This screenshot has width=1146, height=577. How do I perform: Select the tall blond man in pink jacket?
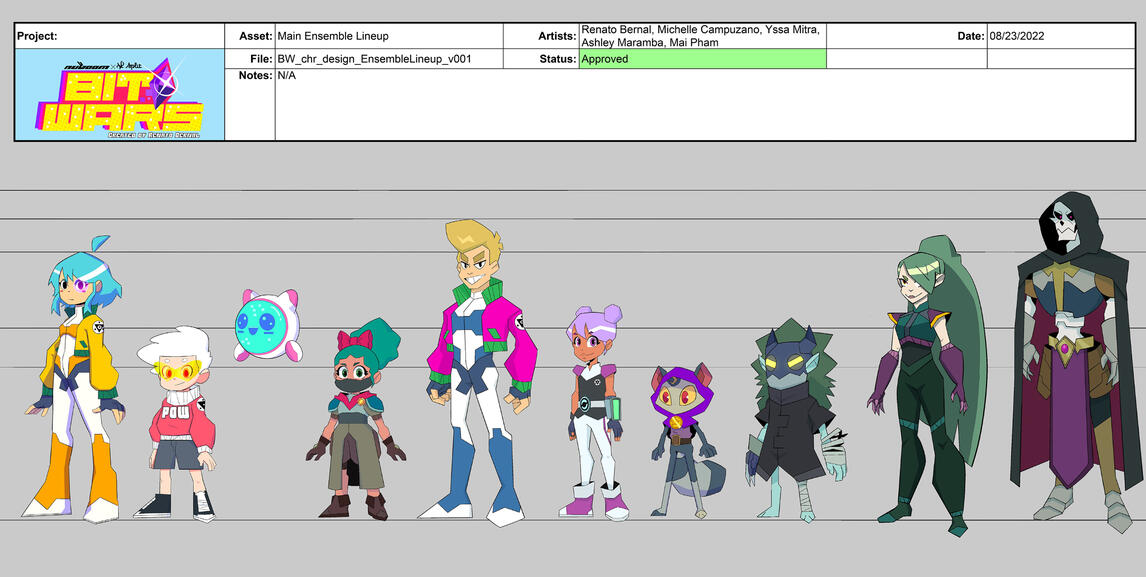[x=477, y=373]
